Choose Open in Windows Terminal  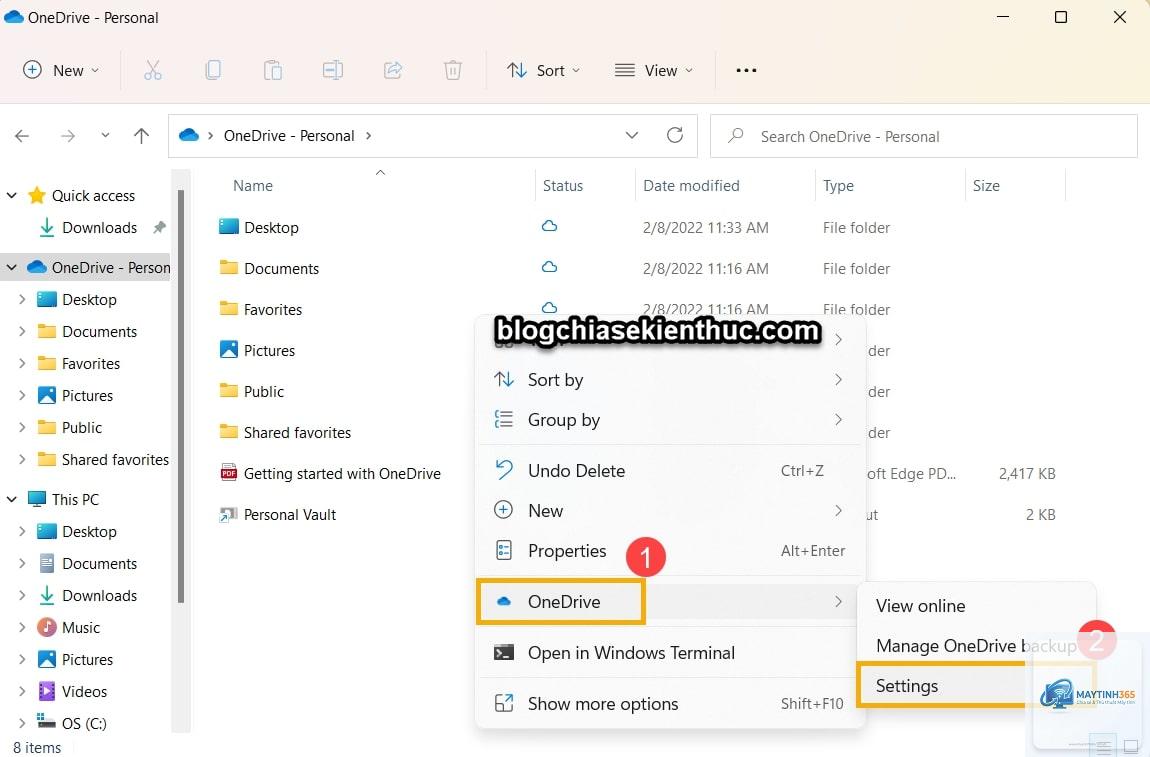point(670,653)
